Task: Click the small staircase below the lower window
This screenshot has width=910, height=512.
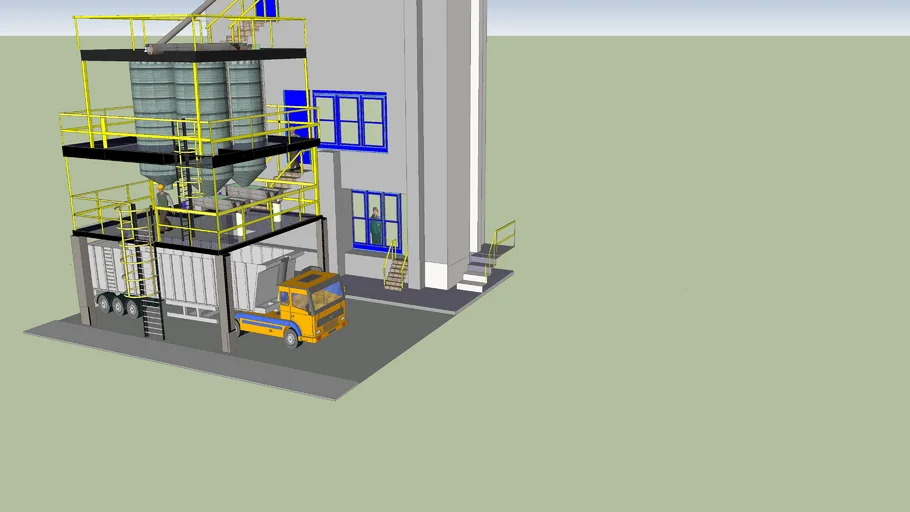Action: pos(396,272)
